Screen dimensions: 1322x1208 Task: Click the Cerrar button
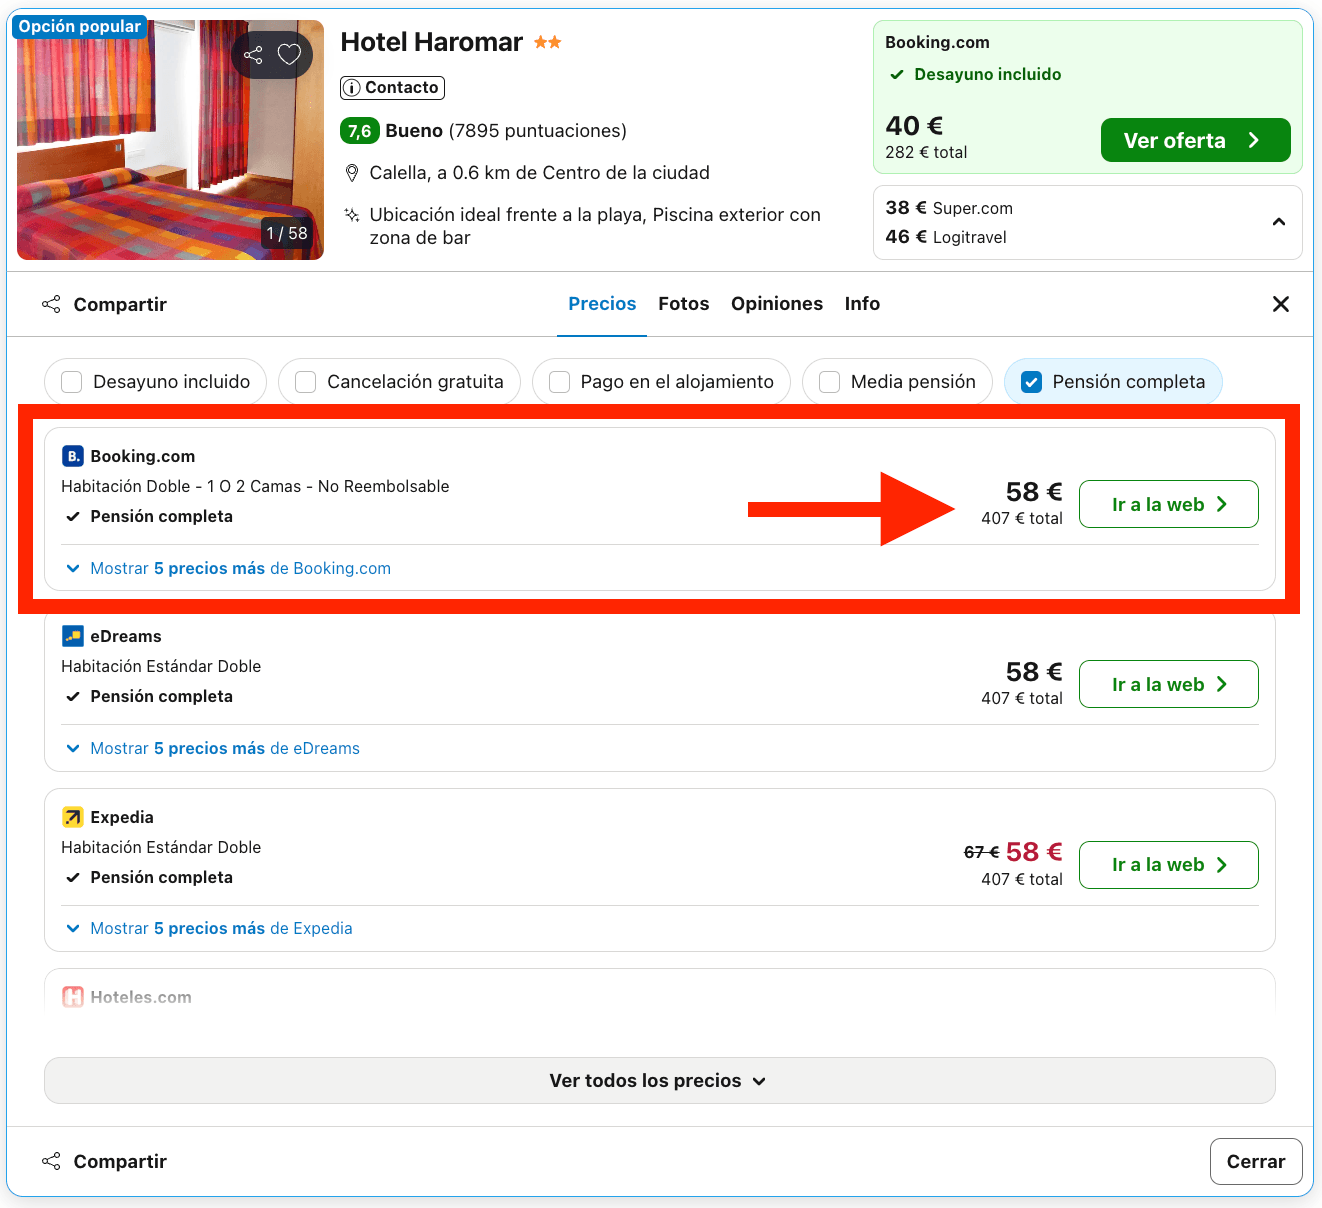[x=1256, y=1161]
